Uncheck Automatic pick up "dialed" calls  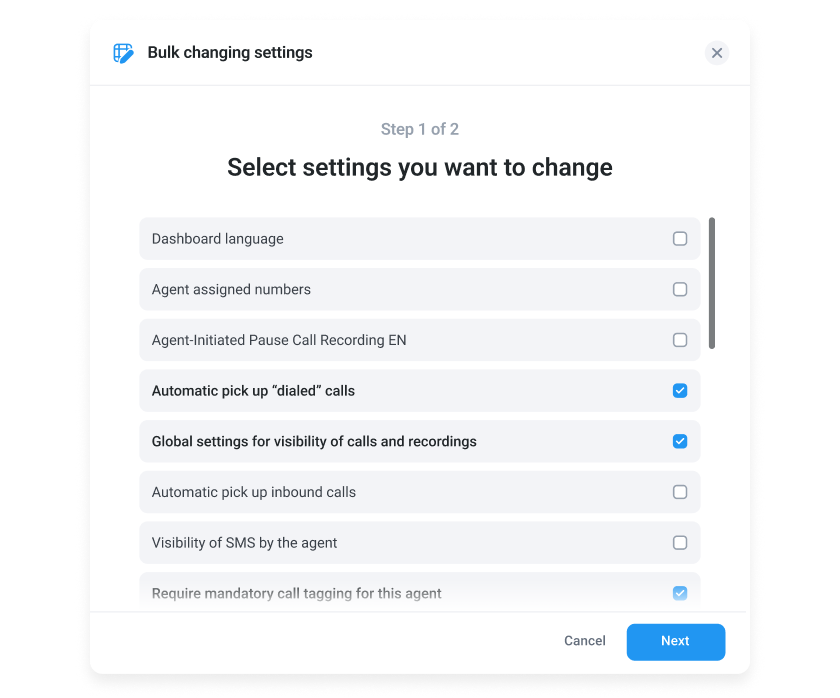pos(680,391)
